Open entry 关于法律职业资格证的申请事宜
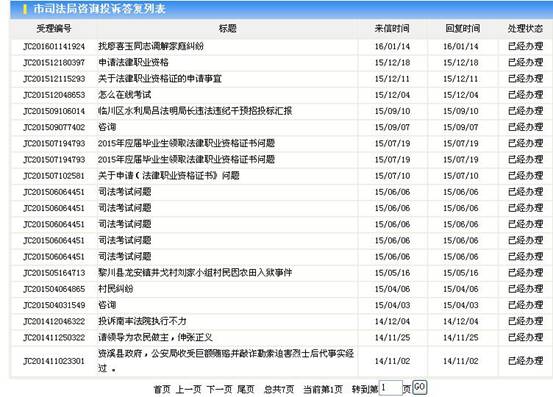 pyautogui.click(x=160, y=79)
